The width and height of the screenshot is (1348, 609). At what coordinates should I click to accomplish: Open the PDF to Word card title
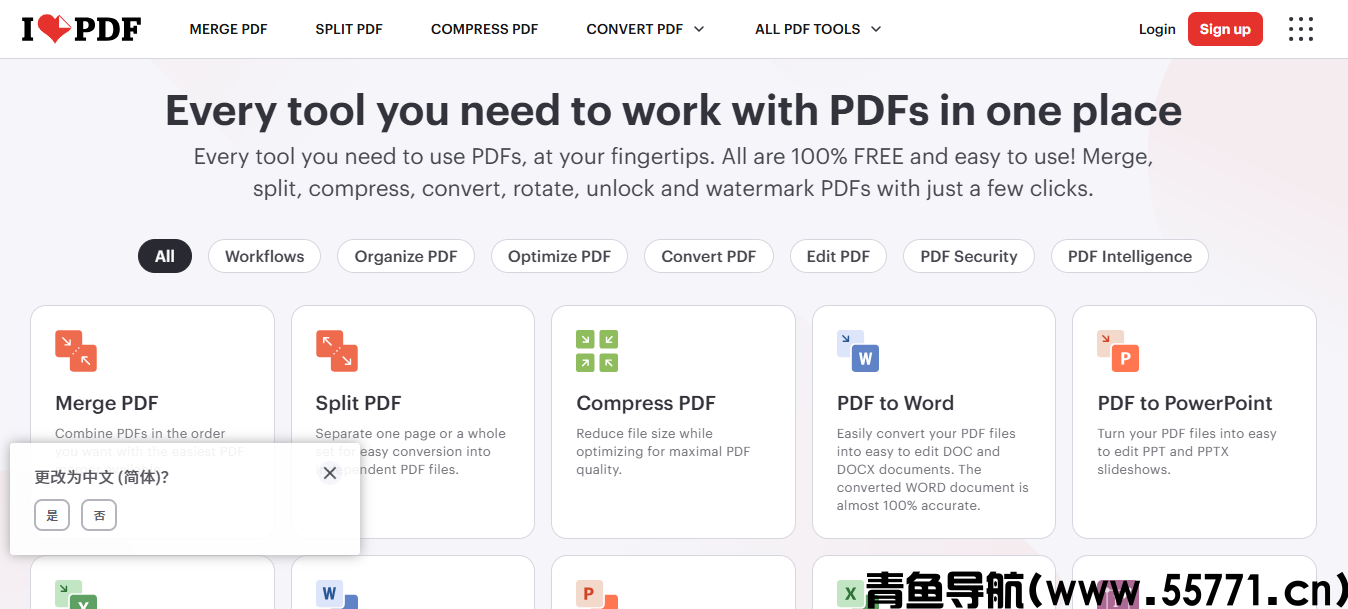point(895,403)
